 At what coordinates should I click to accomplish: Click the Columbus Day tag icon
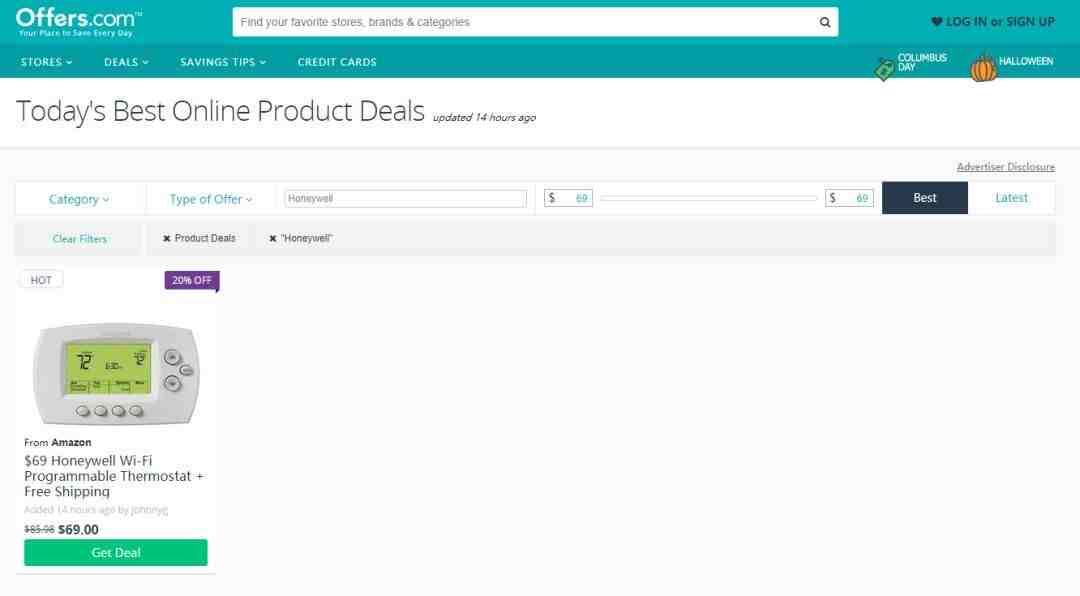[884, 68]
